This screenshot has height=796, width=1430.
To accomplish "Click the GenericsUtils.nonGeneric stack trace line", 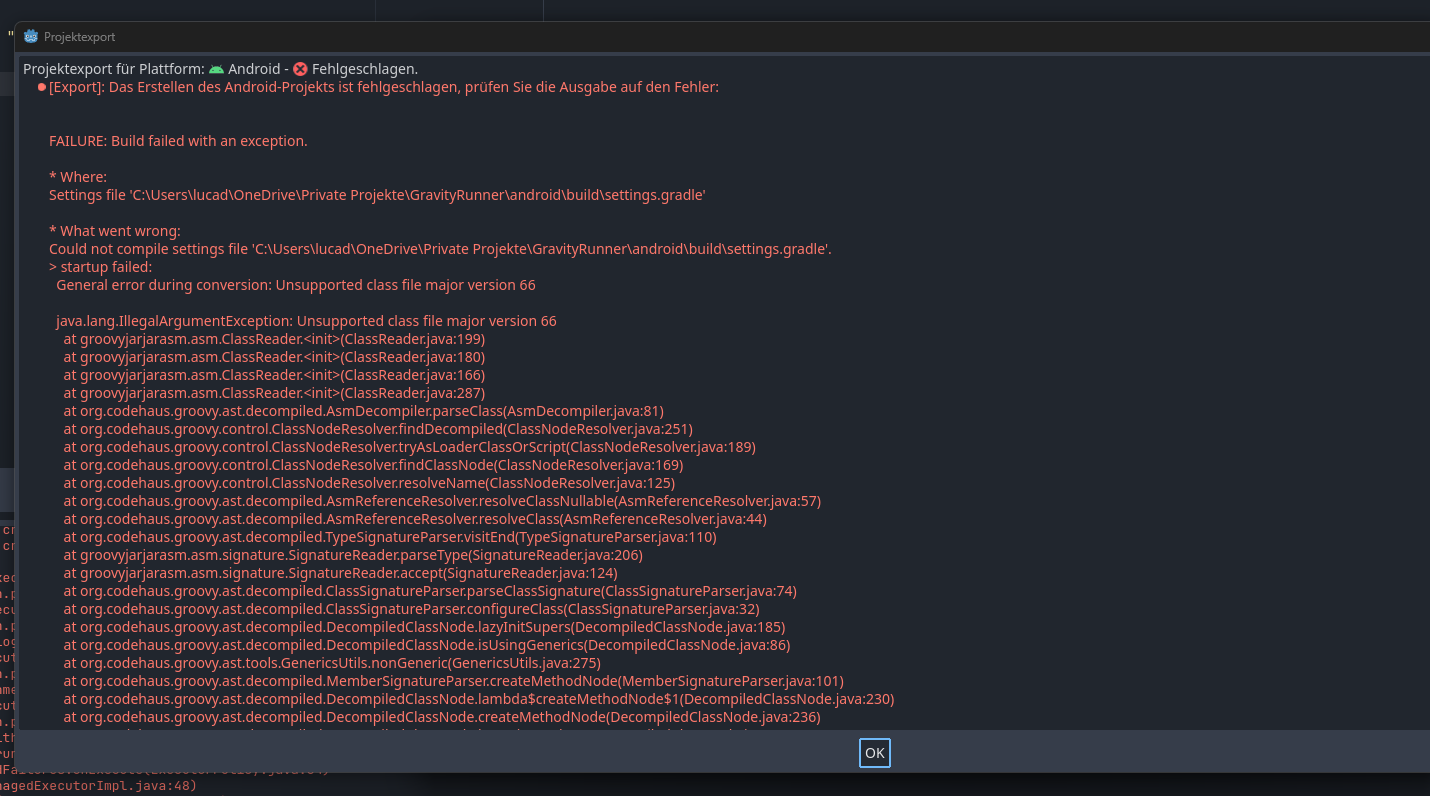I will [x=332, y=663].
